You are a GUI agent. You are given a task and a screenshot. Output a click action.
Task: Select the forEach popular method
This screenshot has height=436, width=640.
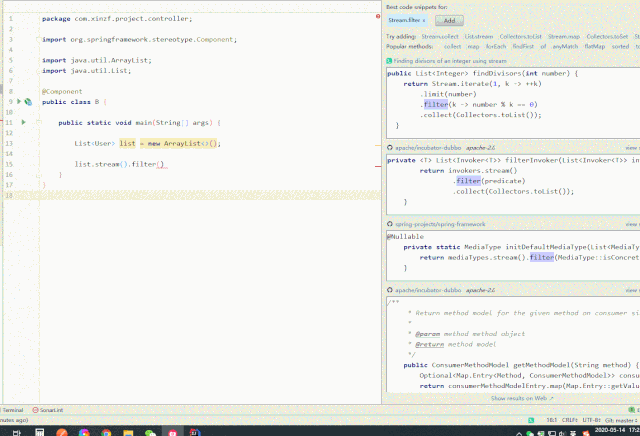tap(496, 46)
